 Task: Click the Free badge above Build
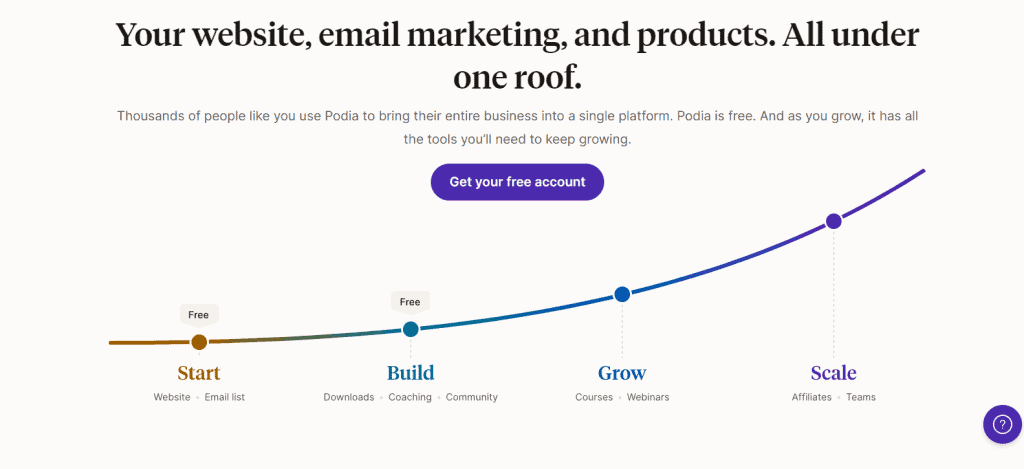click(410, 302)
